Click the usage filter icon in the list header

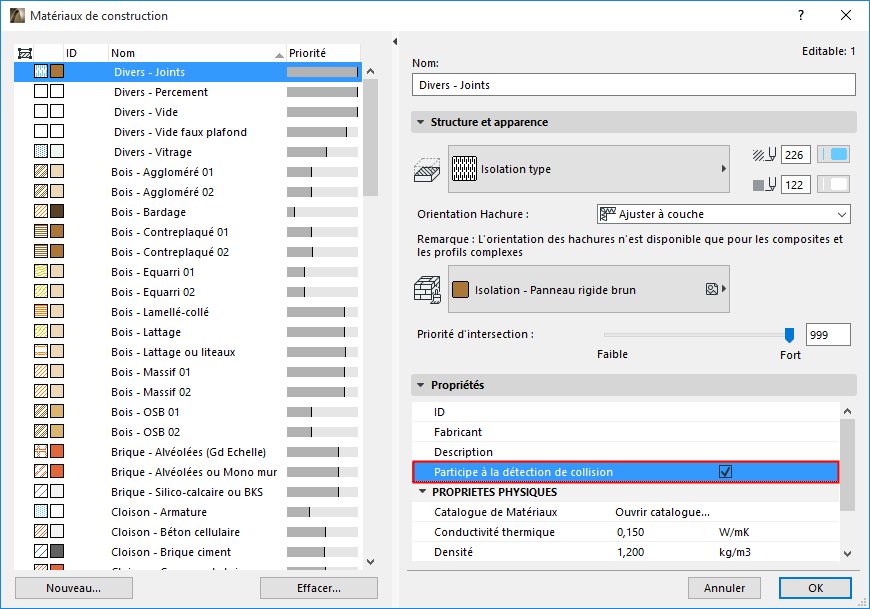(x=25, y=53)
